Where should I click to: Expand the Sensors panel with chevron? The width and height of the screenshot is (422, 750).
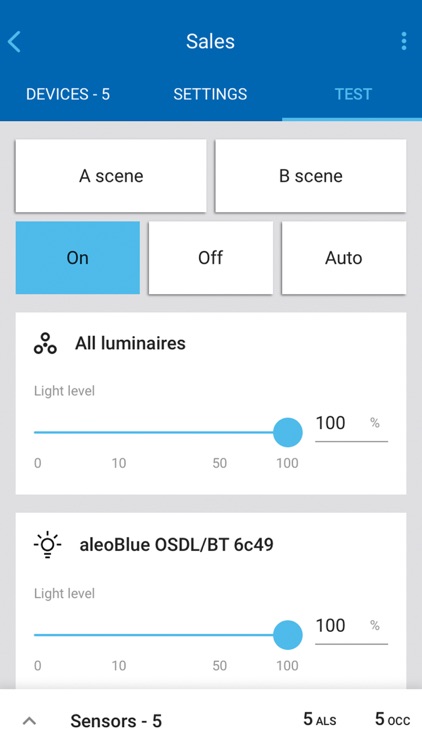tap(30, 720)
